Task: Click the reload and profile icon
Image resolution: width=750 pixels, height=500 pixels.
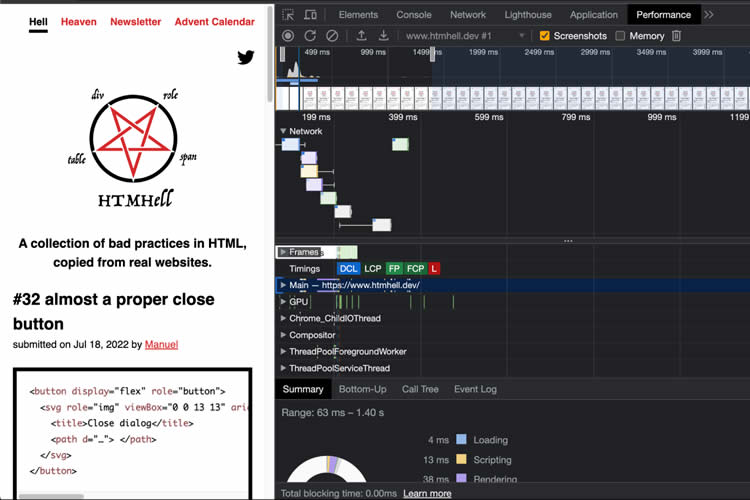Action: 310,36
